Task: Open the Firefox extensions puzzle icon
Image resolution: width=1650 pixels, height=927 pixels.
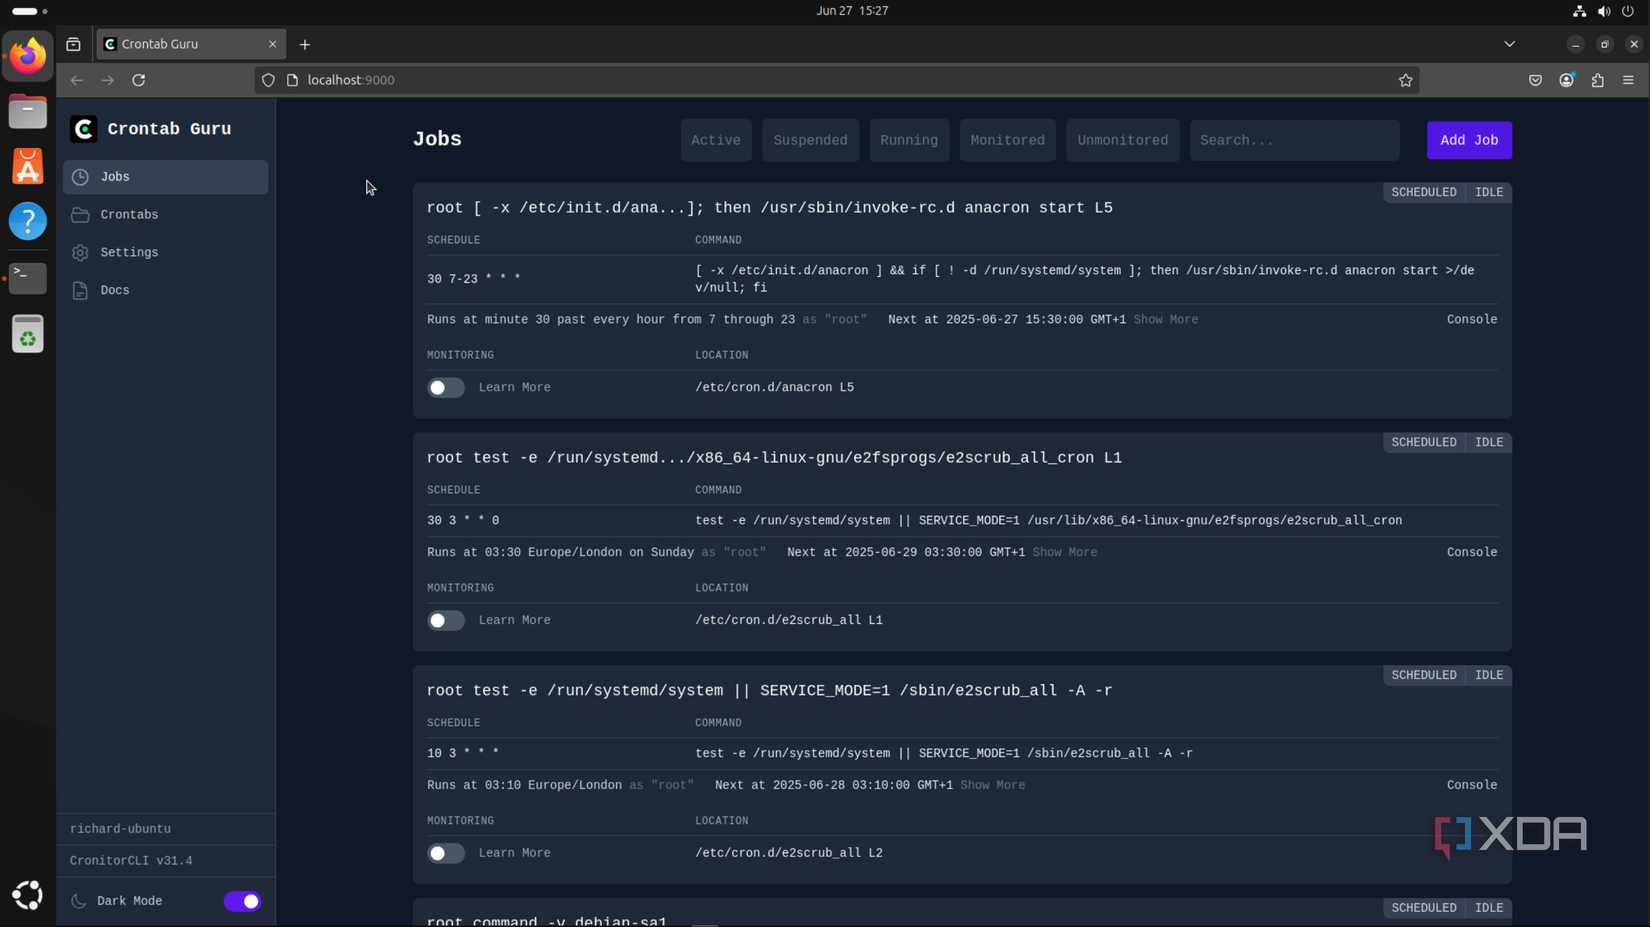Action: [x=1597, y=80]
